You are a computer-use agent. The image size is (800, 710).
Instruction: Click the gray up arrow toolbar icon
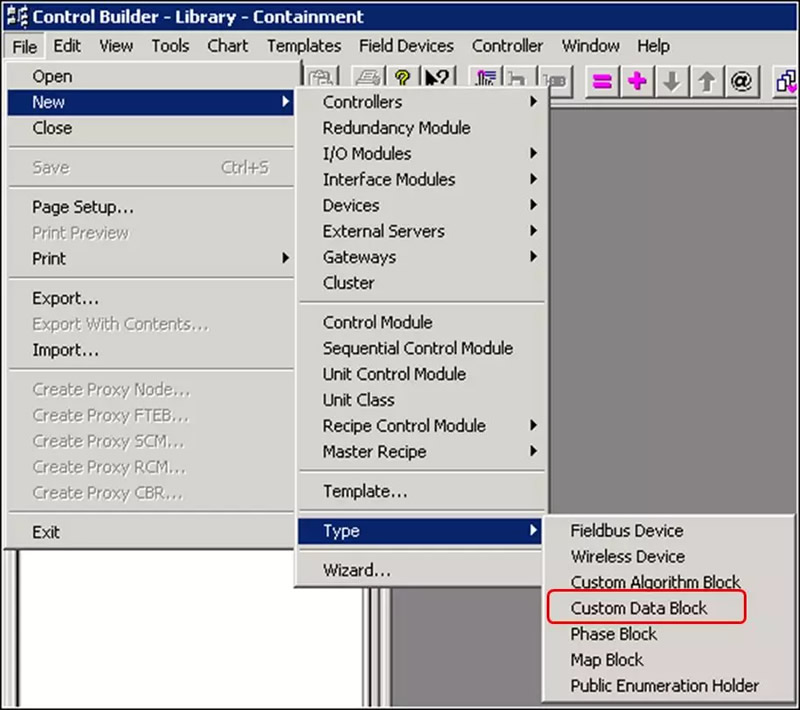click(706, 81)
